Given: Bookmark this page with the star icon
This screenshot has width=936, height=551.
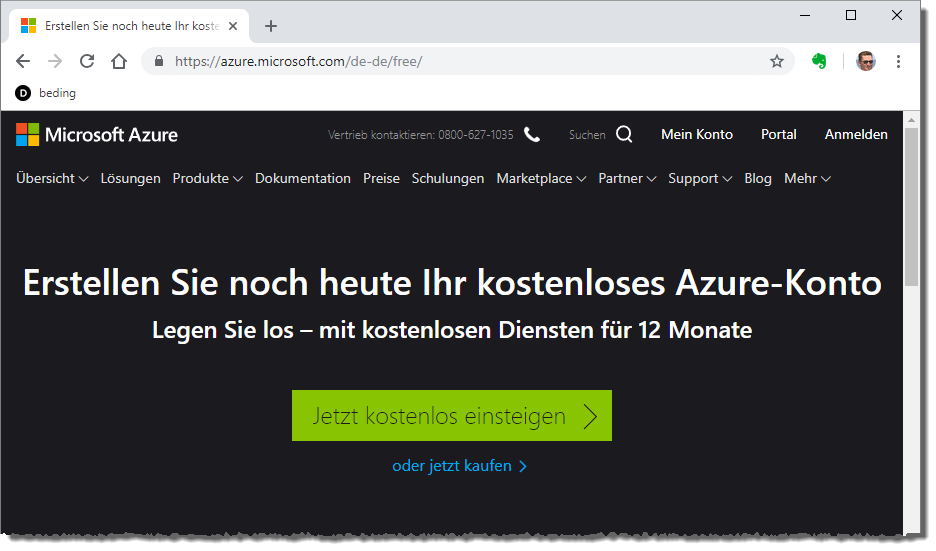Looking at the screenshot, I should click(777, 61).
